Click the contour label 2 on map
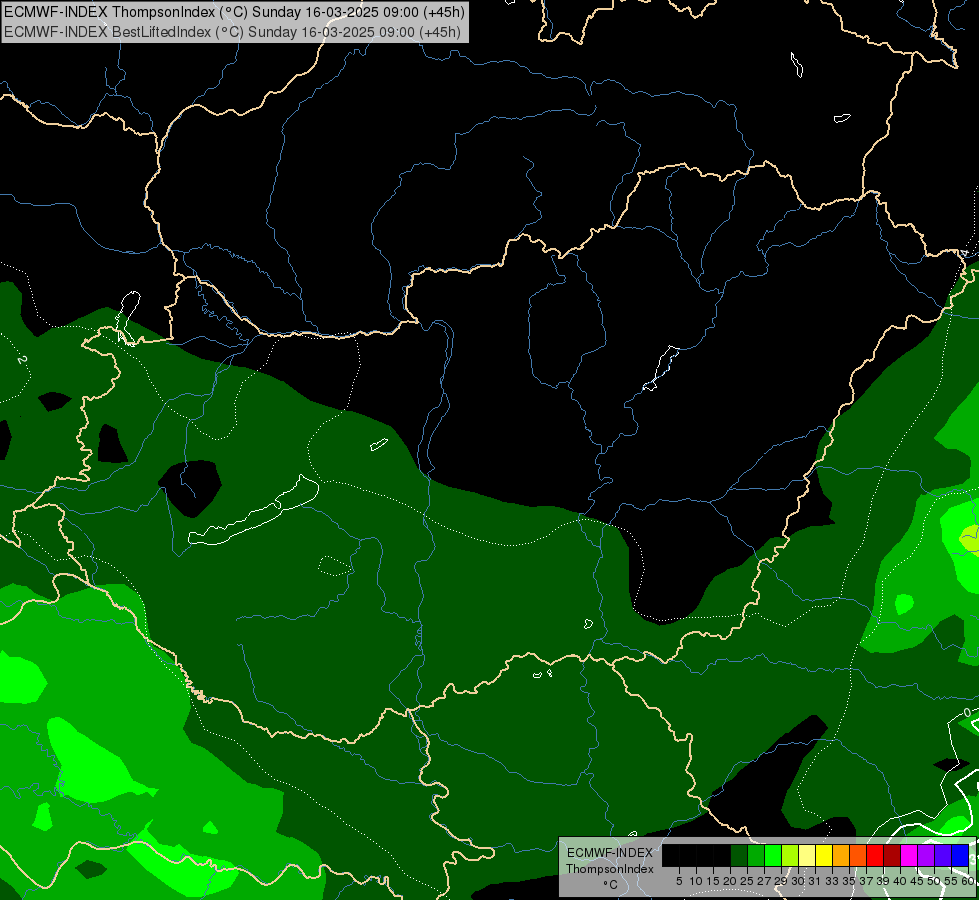 click(x=22, y=360)
